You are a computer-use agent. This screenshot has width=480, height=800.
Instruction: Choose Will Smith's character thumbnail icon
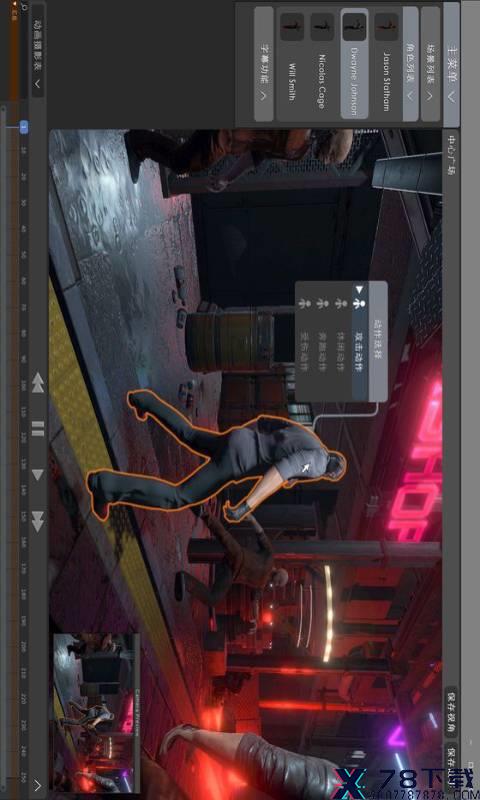(292, 27)
